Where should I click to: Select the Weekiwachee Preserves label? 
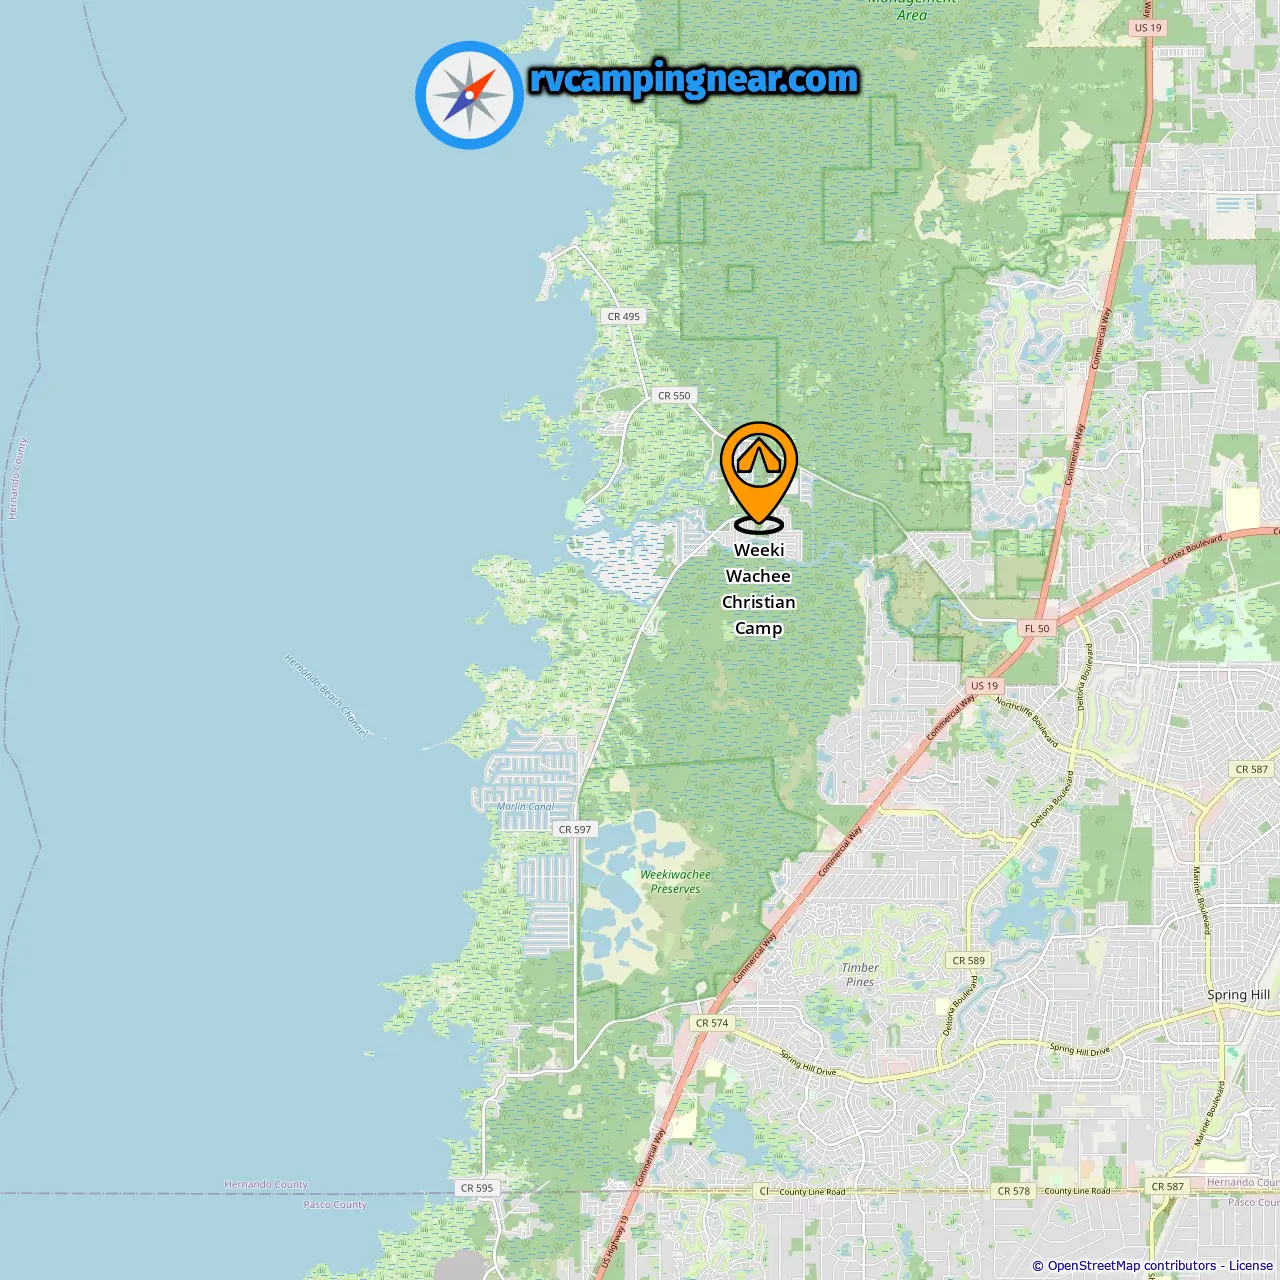(x=676, y=881)
